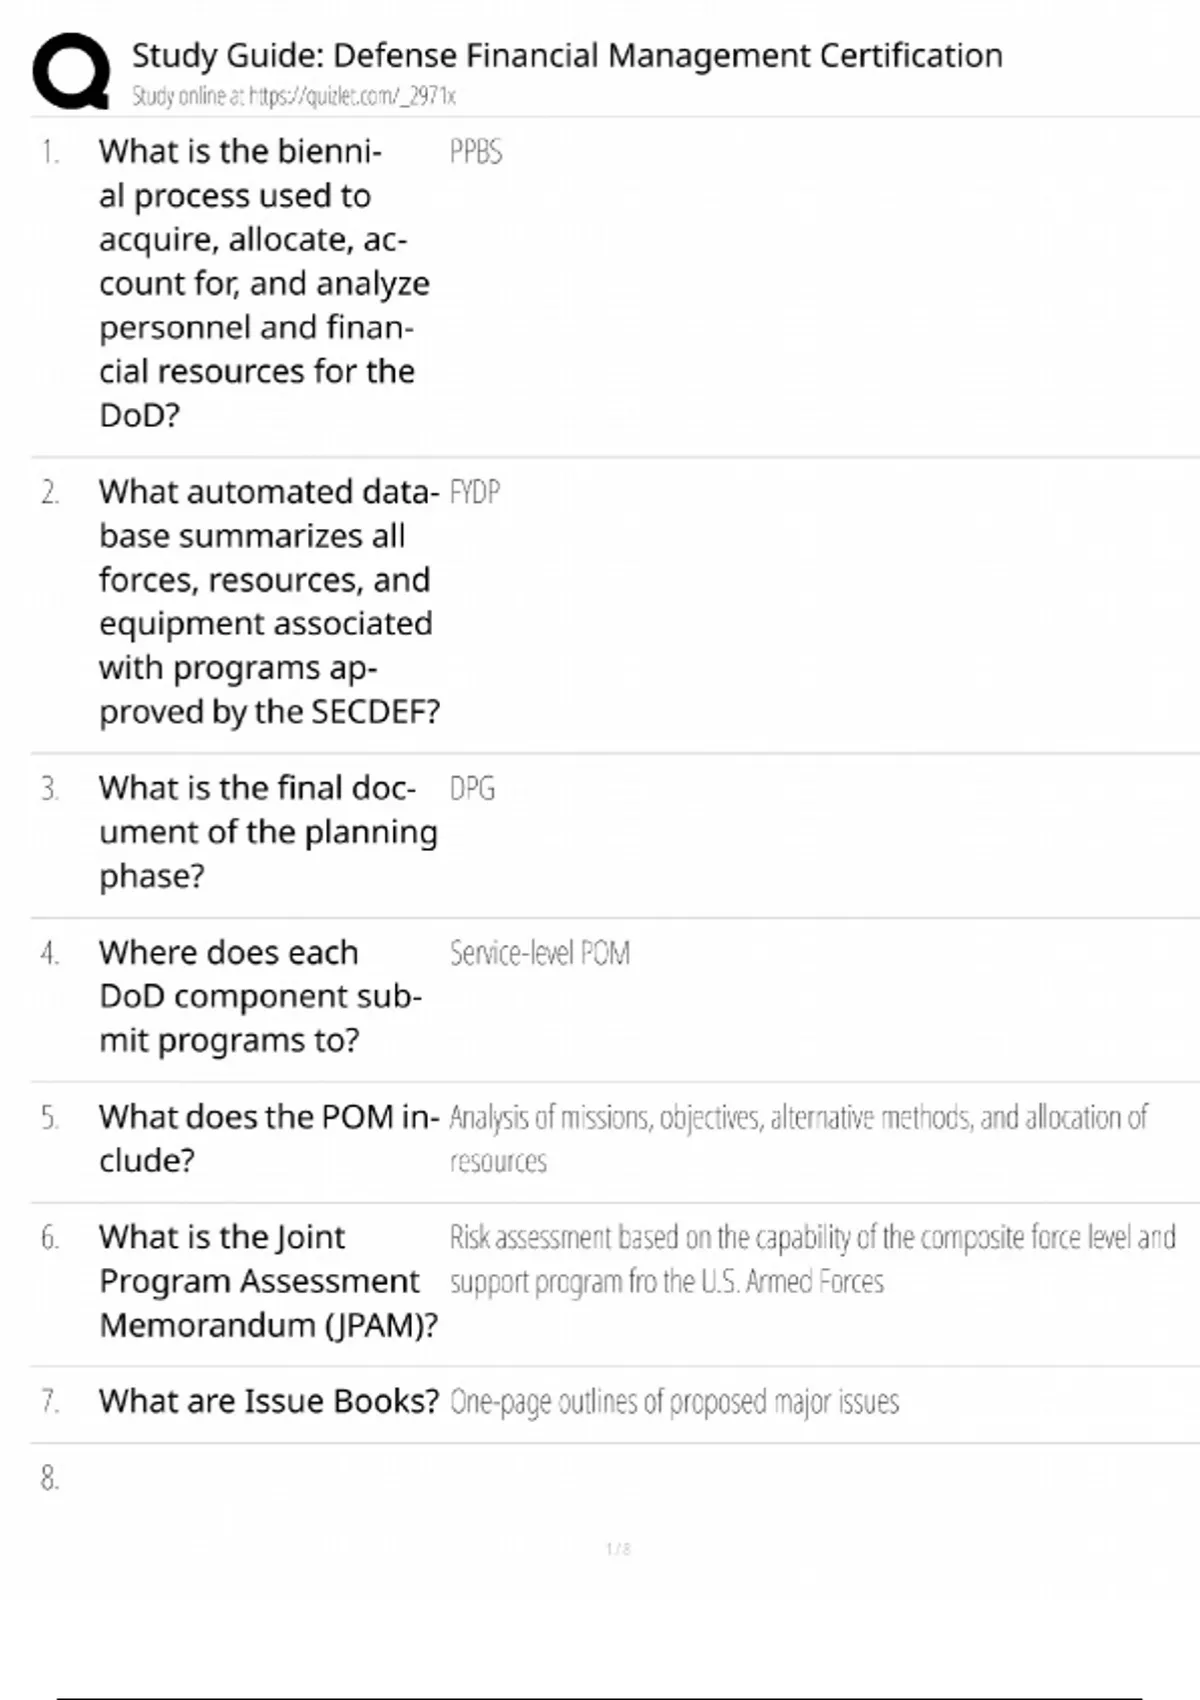Click the Issue Books question

click(268, 1401)
